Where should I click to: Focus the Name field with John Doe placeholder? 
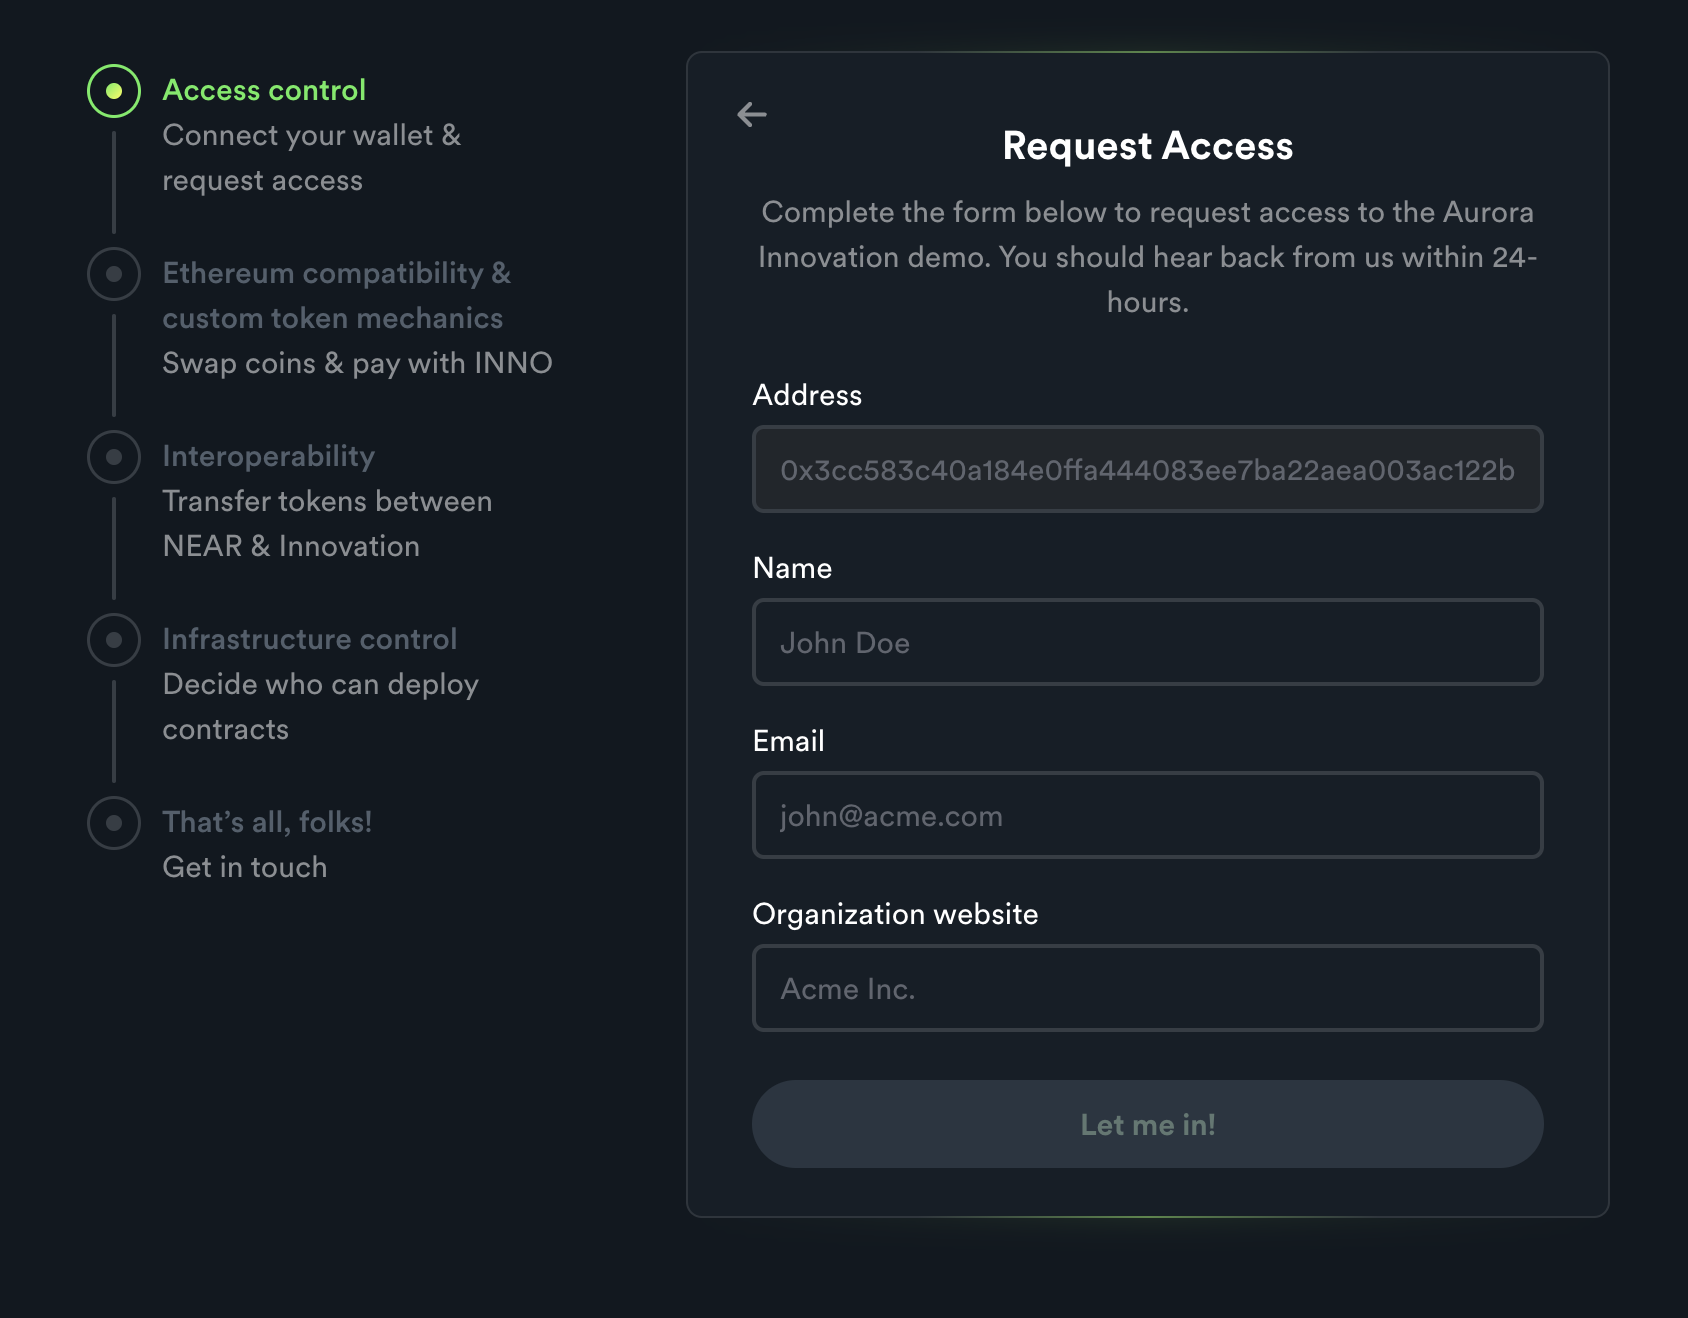[1147, 642]
